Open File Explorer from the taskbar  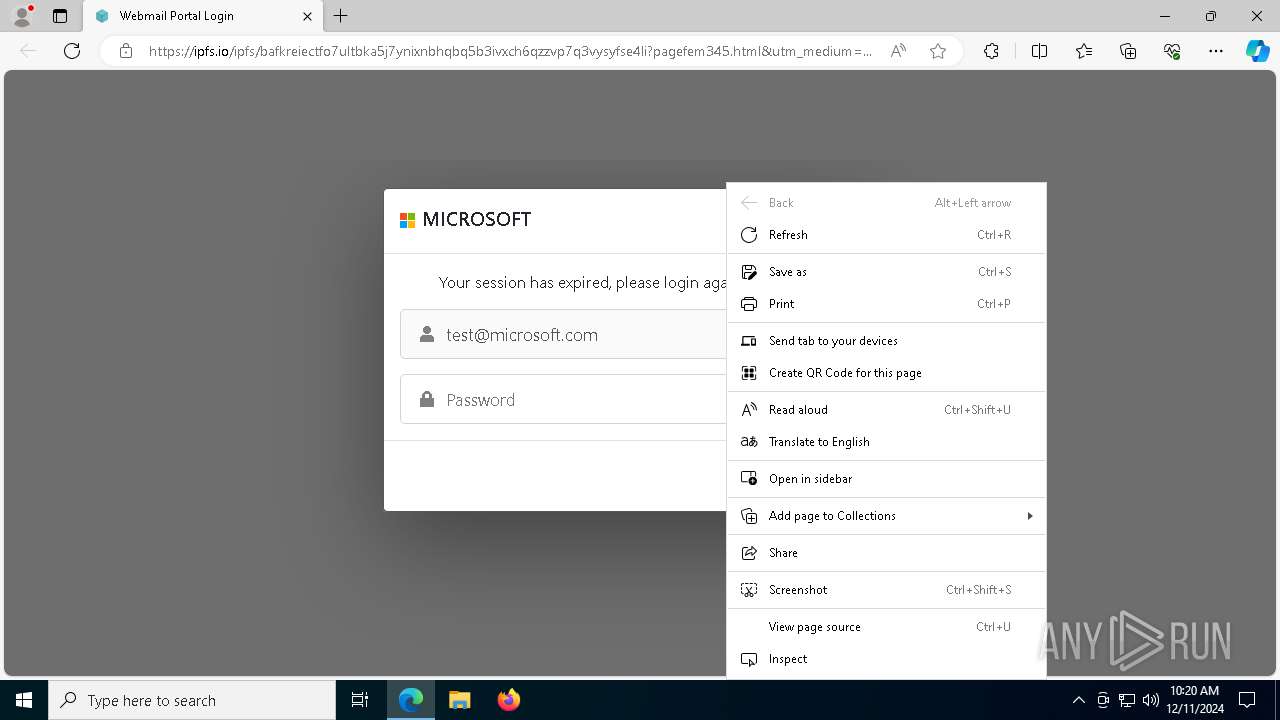click(x=459, y=700)
